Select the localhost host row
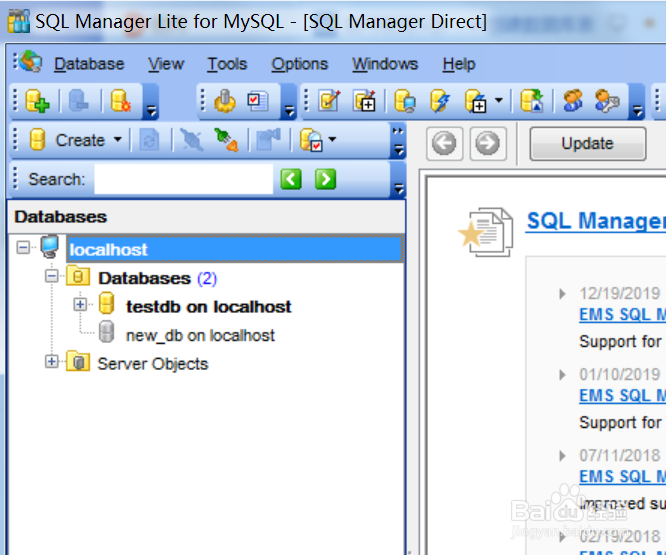The image size is (666, 555). click(x=234, y=248)
